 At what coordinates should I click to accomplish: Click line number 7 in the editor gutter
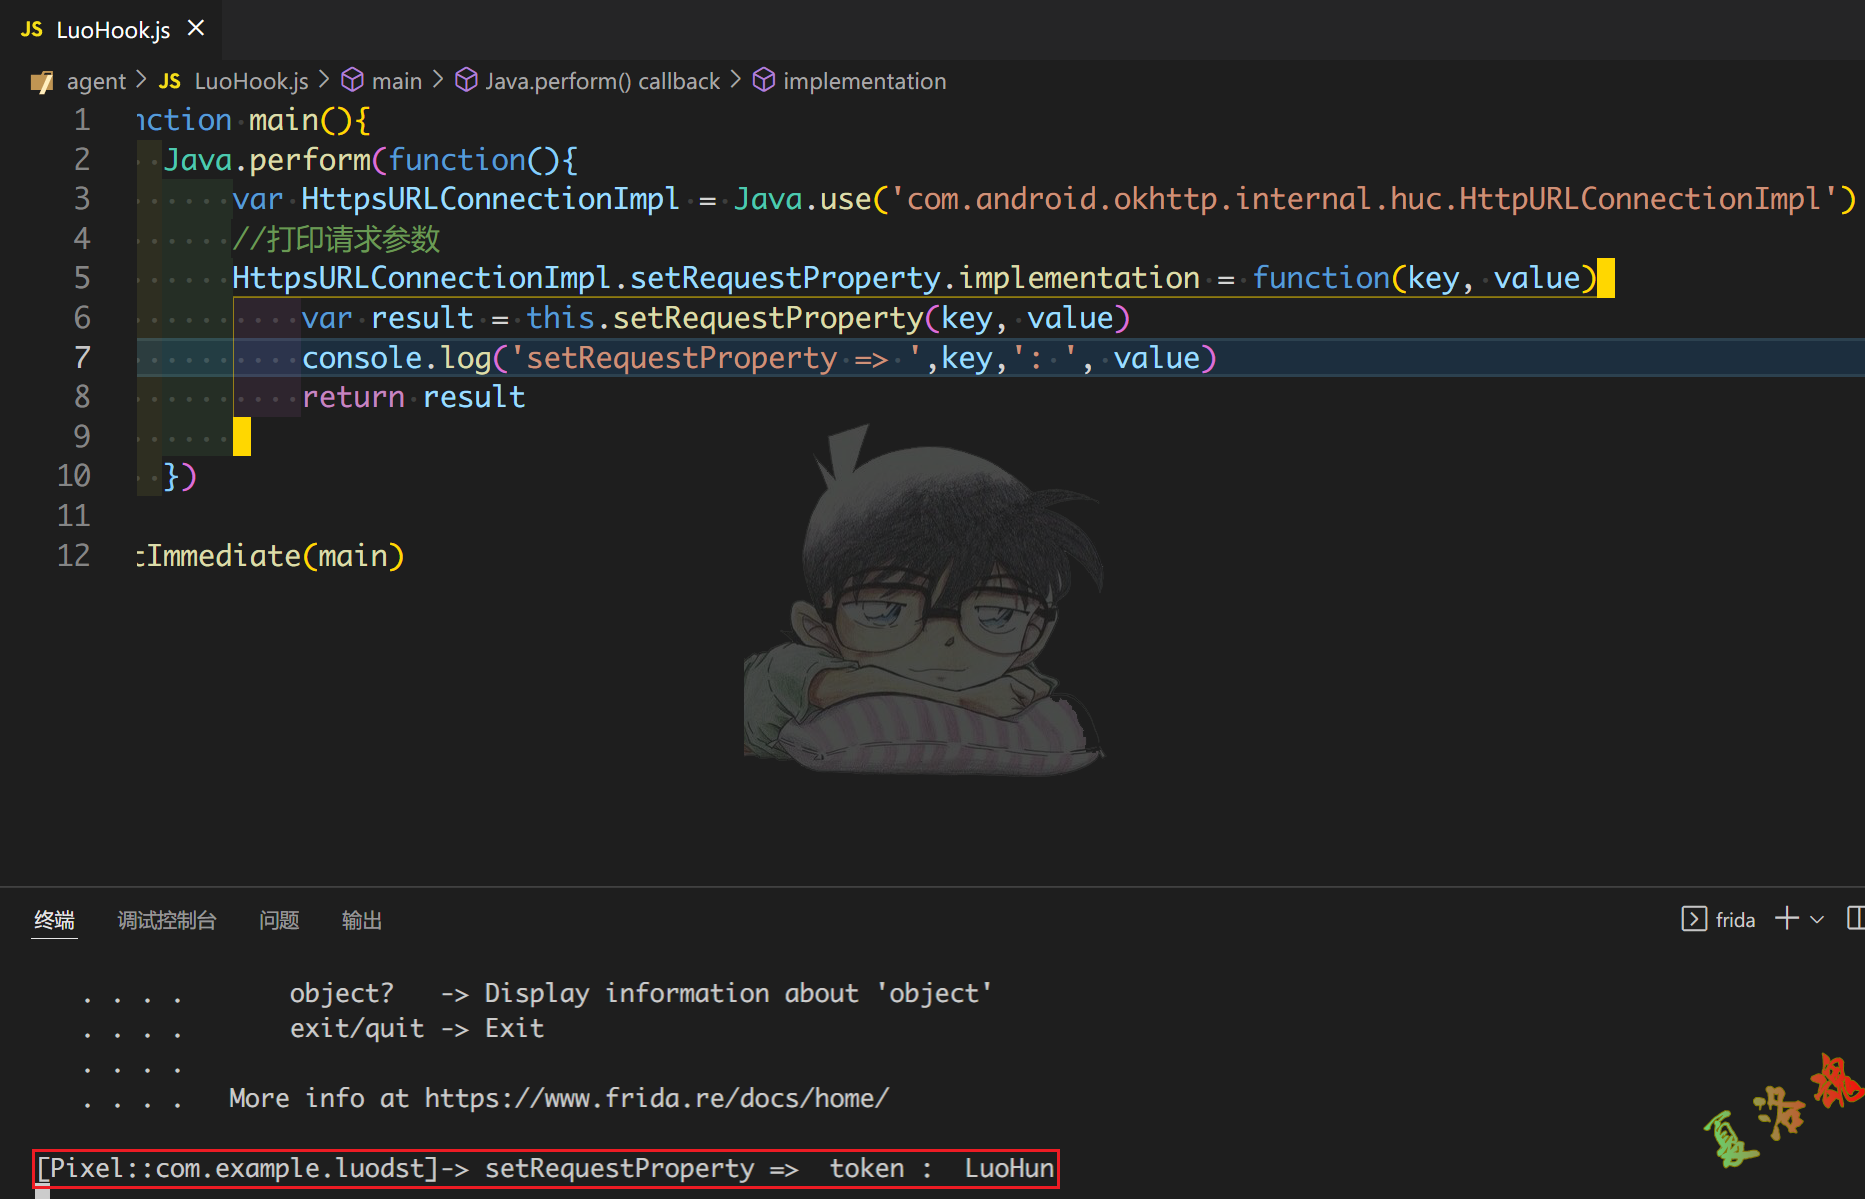(x=81, y=357)
